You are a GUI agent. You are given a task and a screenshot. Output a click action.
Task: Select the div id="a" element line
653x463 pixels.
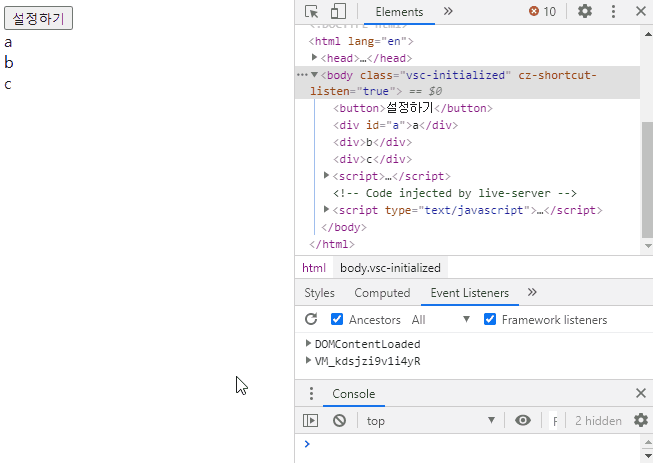point(395,125)
